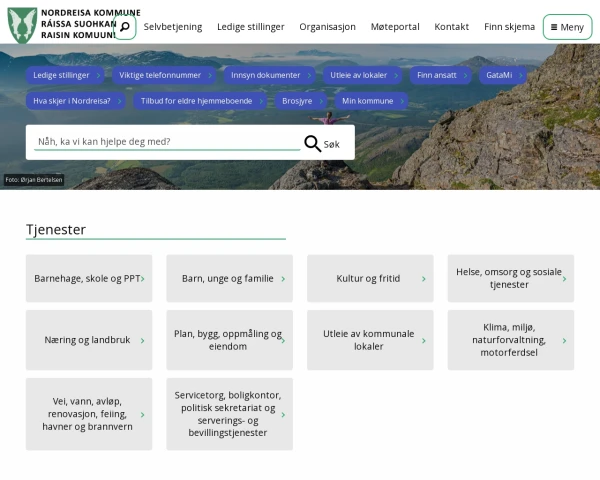Click the Hva skjer i Nordreisa? pill
The height and width of the screenshot is (480, 600).
[76, 101]
